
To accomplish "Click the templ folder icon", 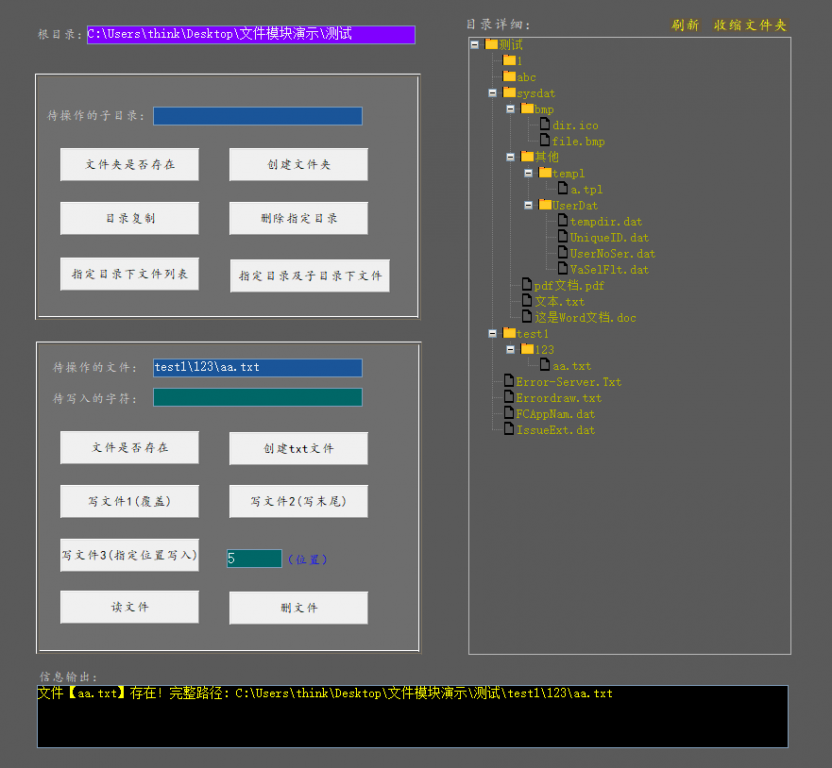I will click(x=545, y=172).
